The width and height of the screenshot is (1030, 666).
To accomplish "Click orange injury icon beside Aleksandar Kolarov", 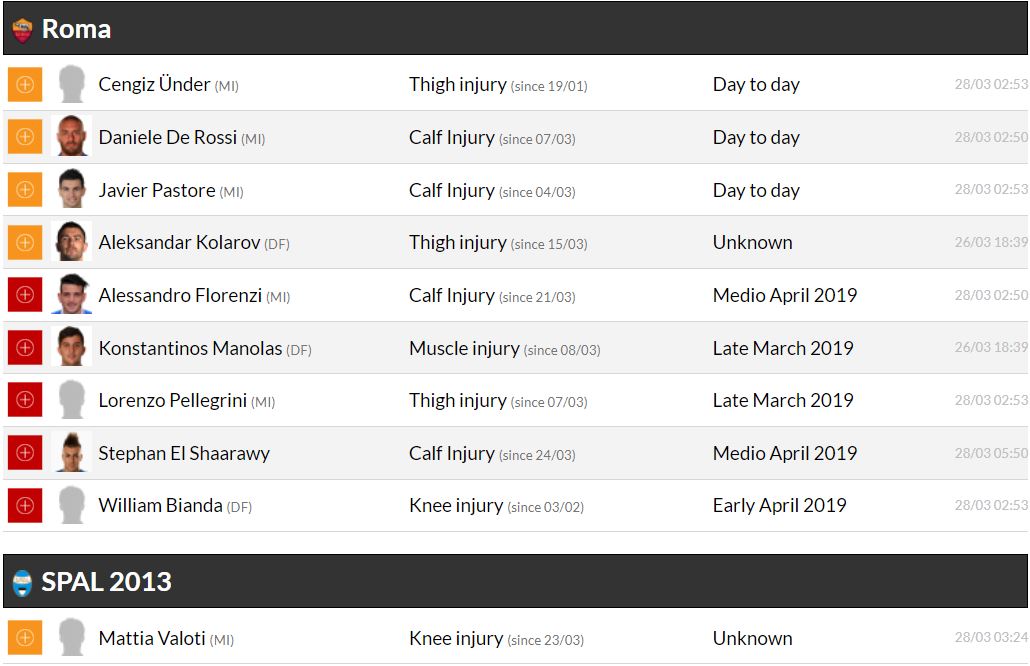I will tap(25, 242).
